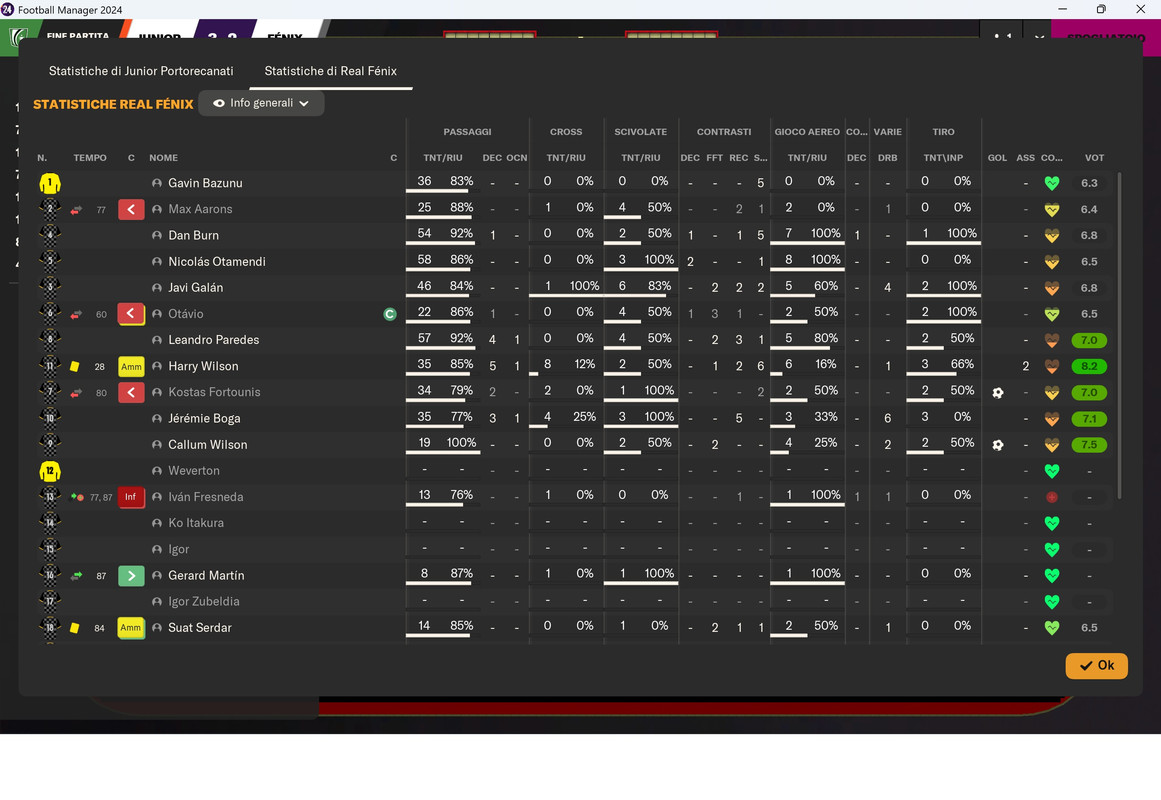Open Harry Wilson's player name link
This screenshot has height=800, width=1161.
pyautogui.click(x=203, y=367)
